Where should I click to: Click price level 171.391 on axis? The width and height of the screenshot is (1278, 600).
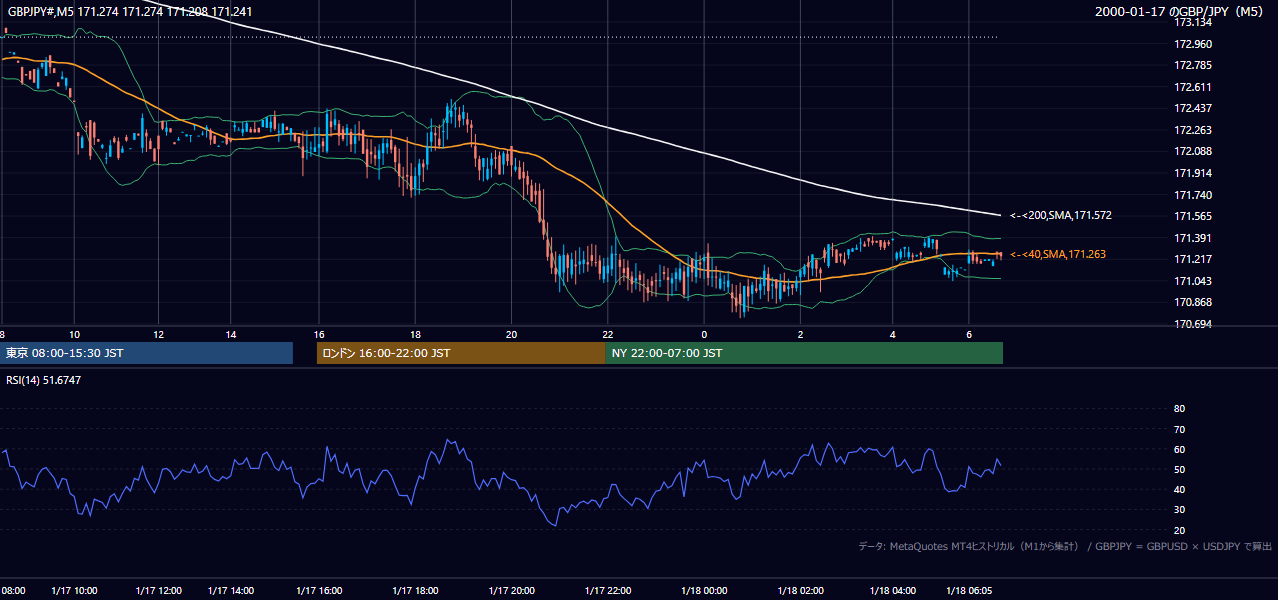1193,238
